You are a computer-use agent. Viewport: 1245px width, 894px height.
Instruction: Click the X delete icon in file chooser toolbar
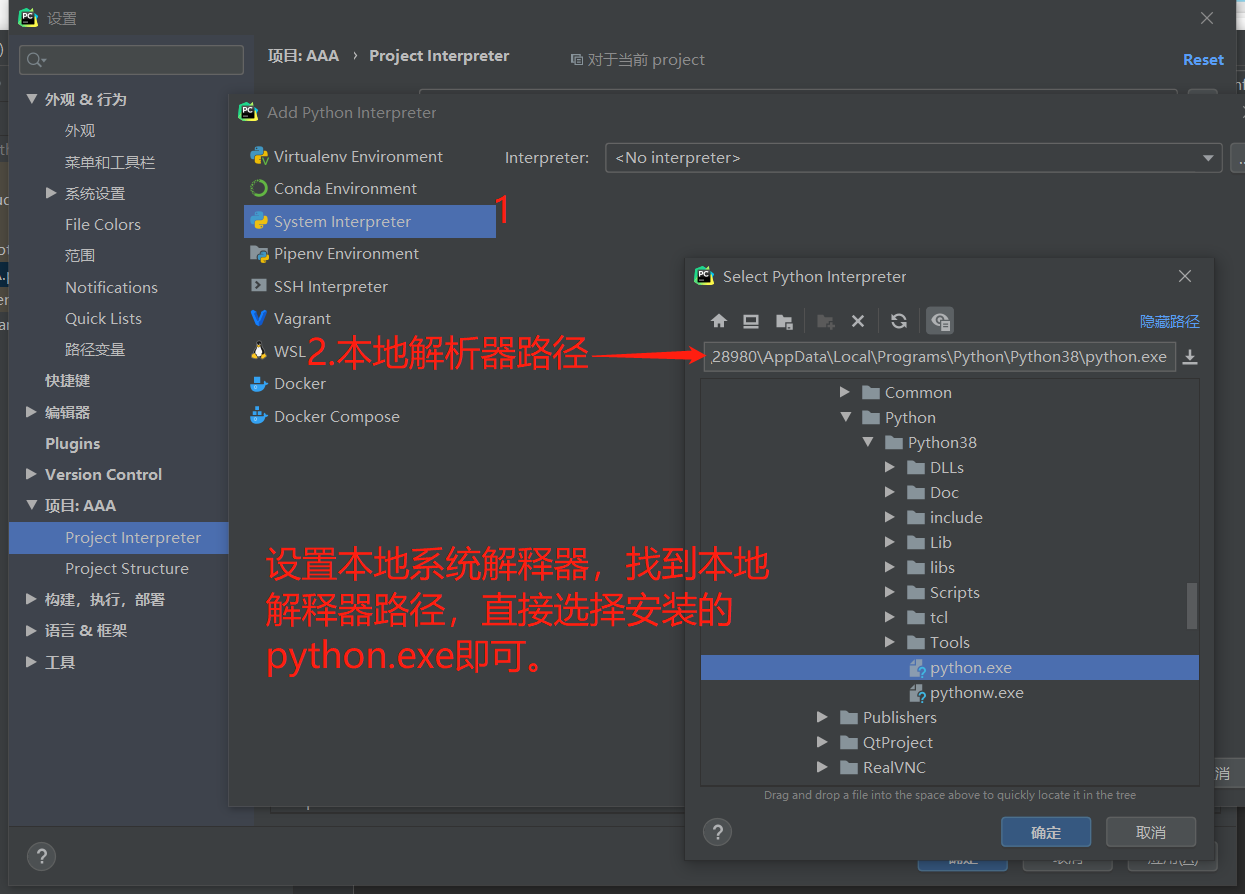(858, 320)
